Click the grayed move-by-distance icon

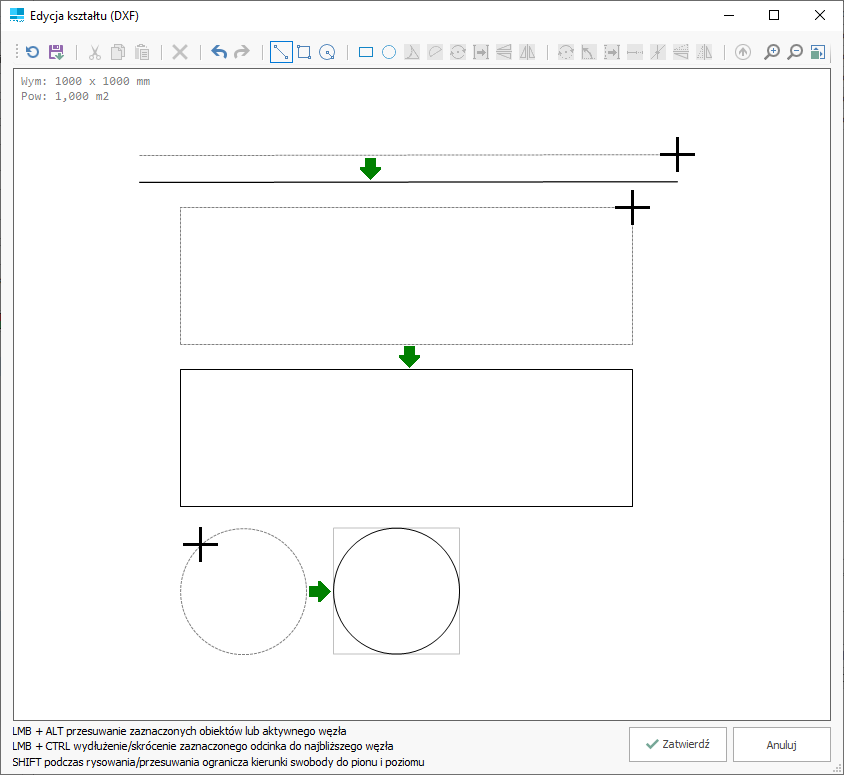tap(481, 52)
